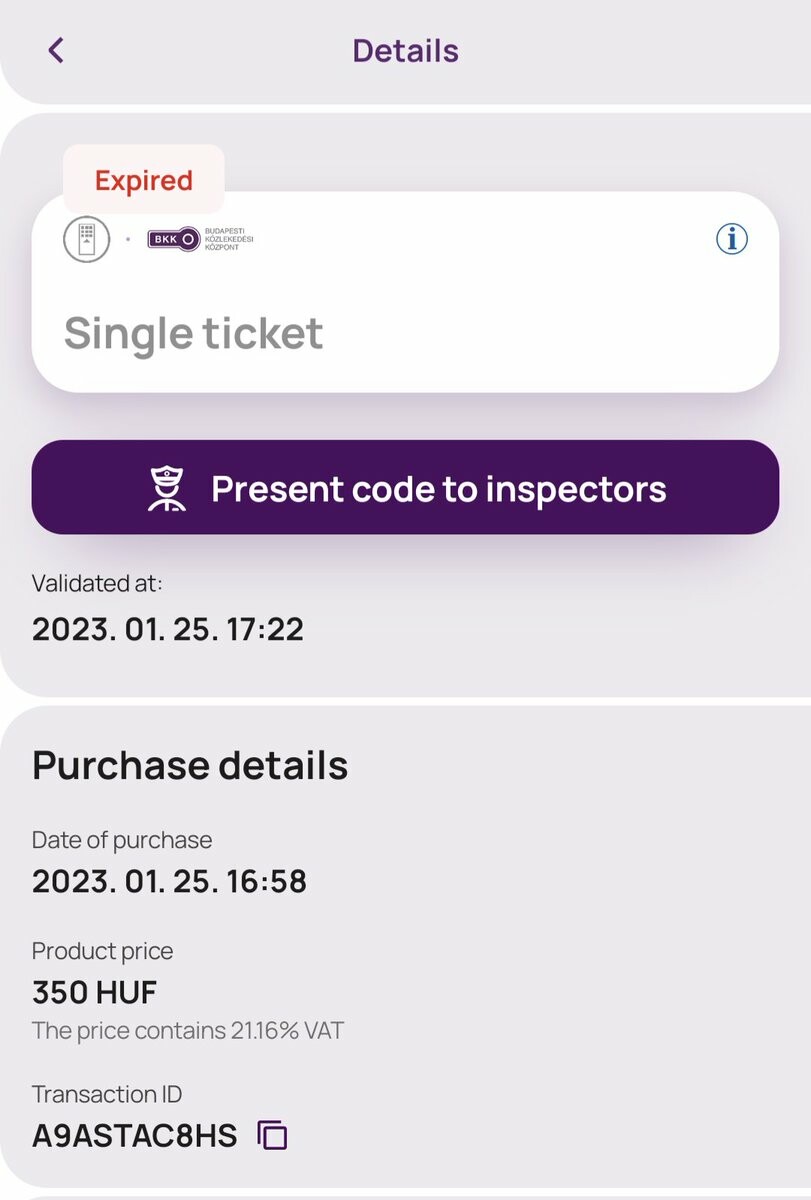Tap the Purchase details heading
Viewport: 811px width, 1200px height.
190,765
